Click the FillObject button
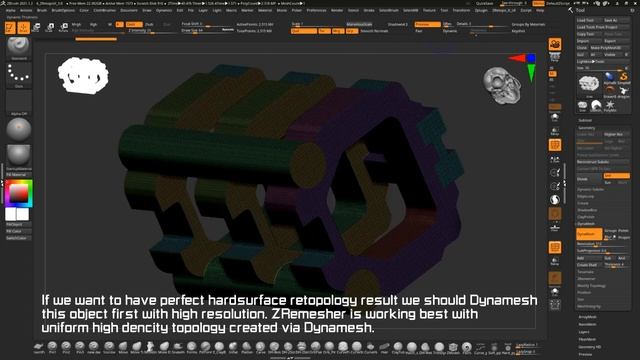640x360 pixels. coord(18,224)
